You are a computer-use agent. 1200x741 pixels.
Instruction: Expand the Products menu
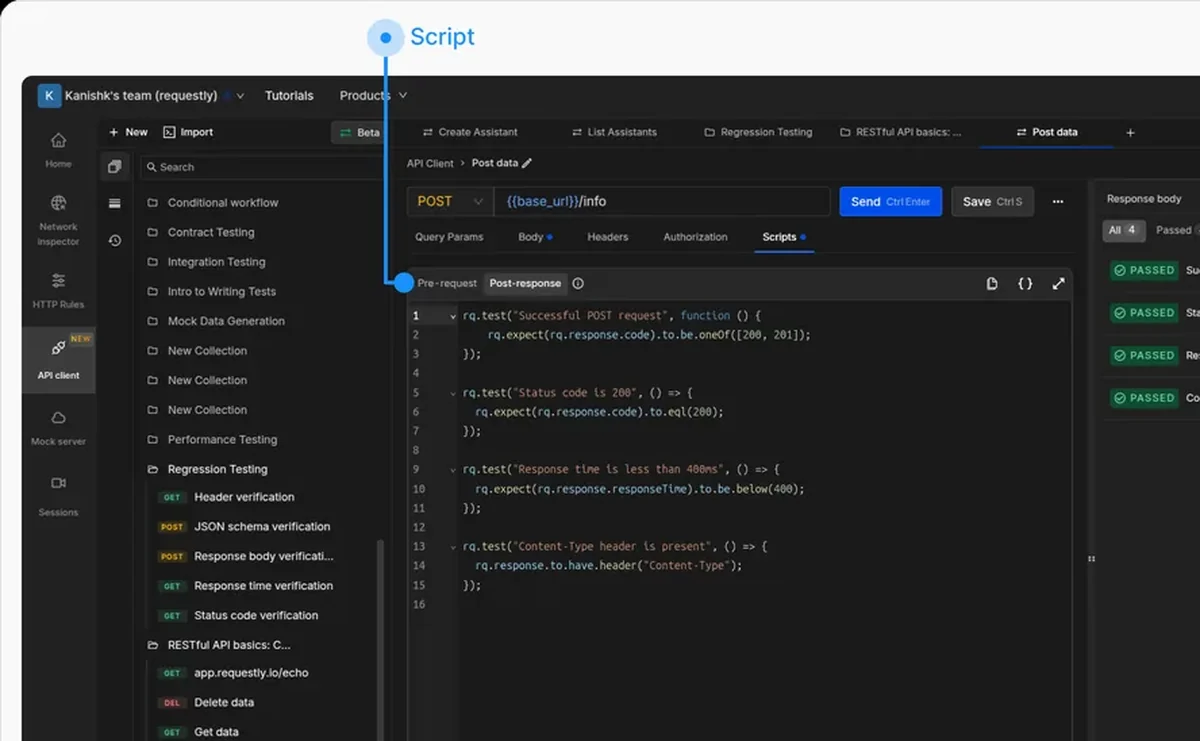[x=373, y=96]
